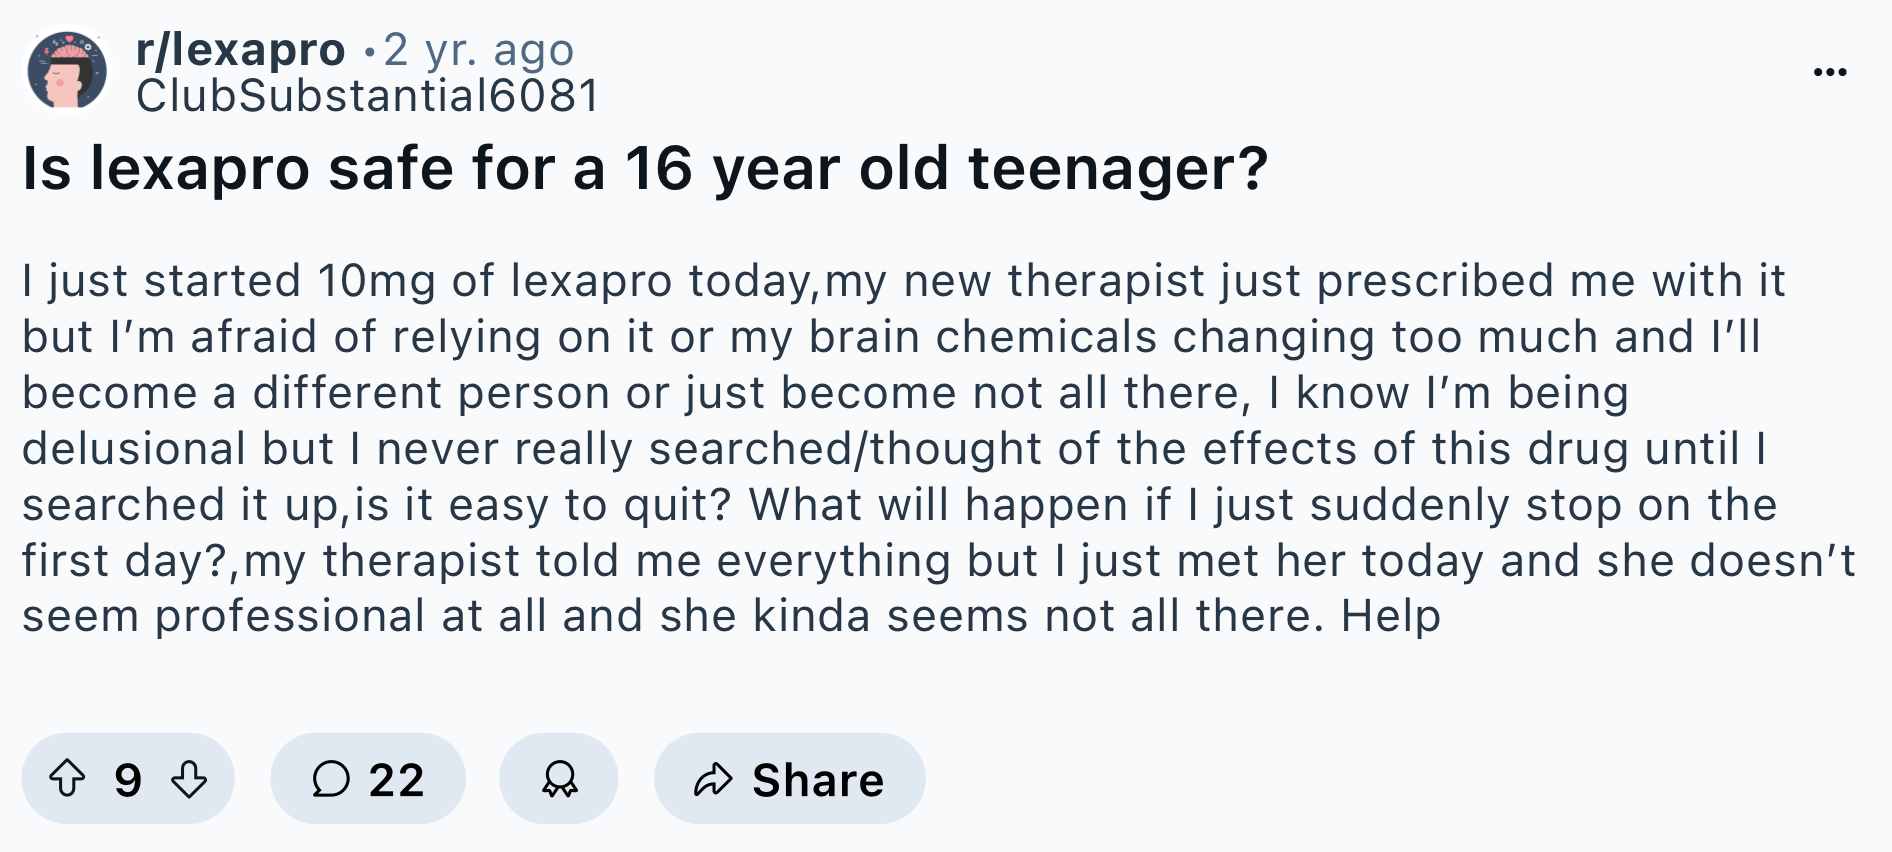Visit the r/lexapro subreddit link
1892x852 pixels.
(x=241, y=50)
